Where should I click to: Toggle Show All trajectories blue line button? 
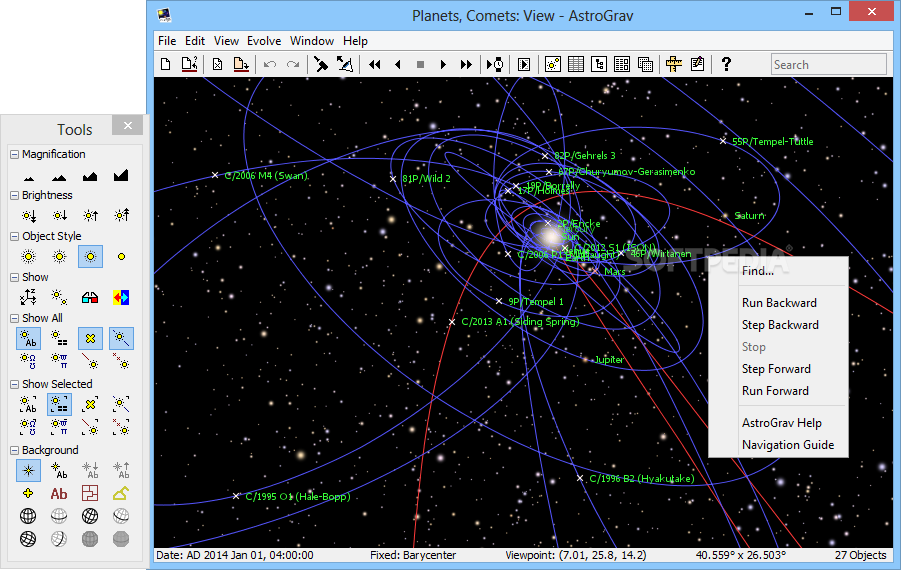click(121, 338)
